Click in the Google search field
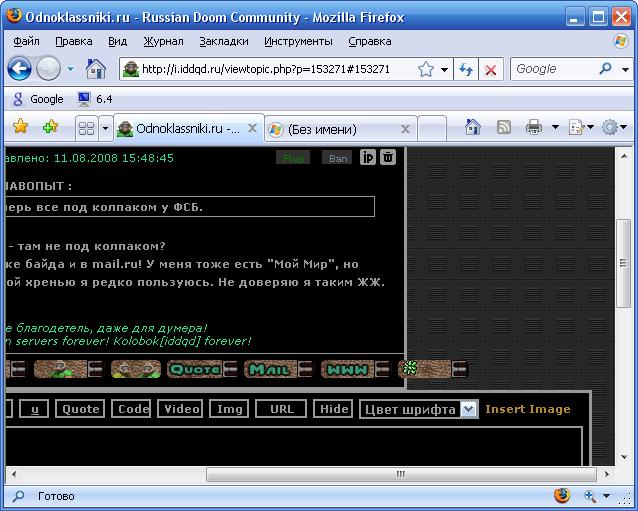Image resolution: width=638 pixels, height=511 pixels. [x=555, y=69]
